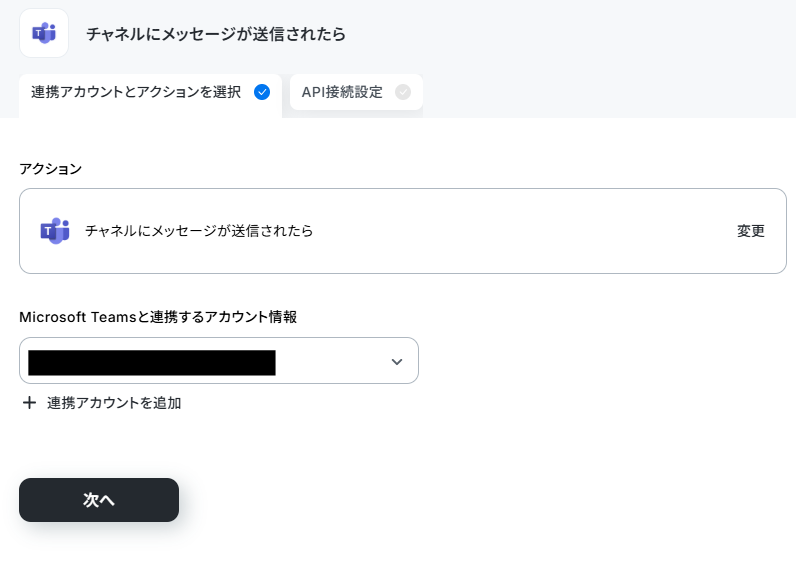Click the チャネルにメッセージが送信されたら title in the header

tap(216, 34)
